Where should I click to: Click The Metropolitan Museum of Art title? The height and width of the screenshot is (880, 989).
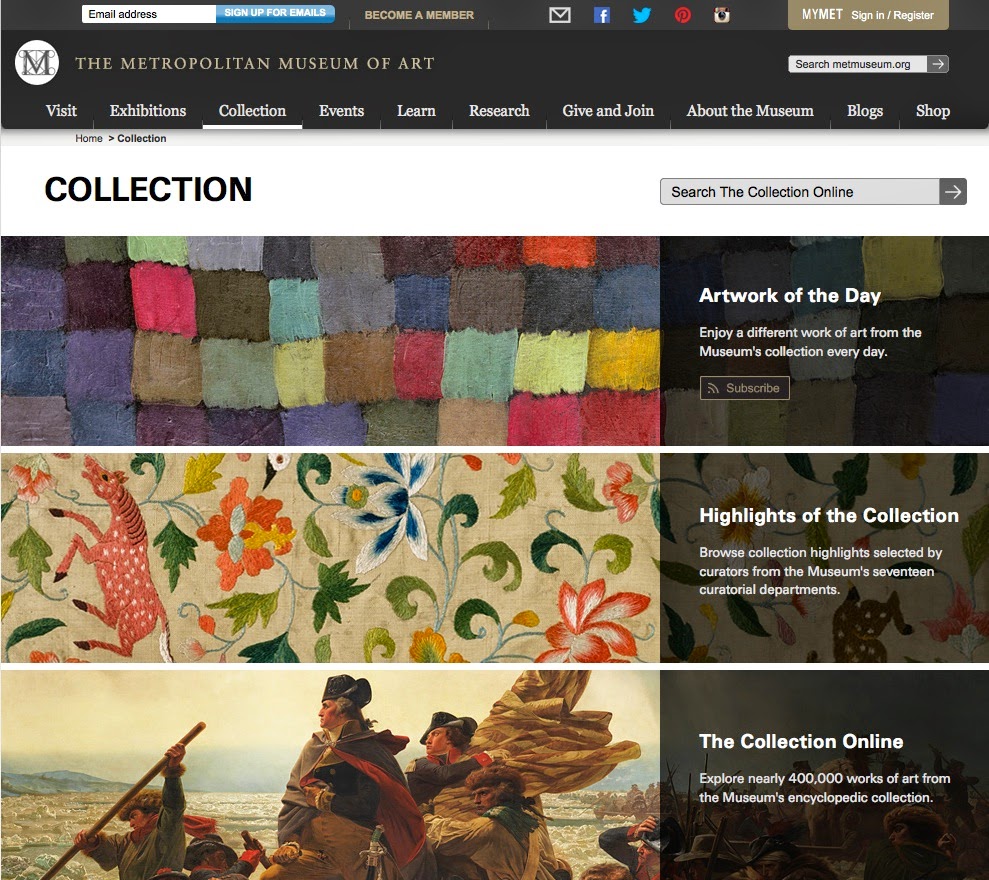255,63
